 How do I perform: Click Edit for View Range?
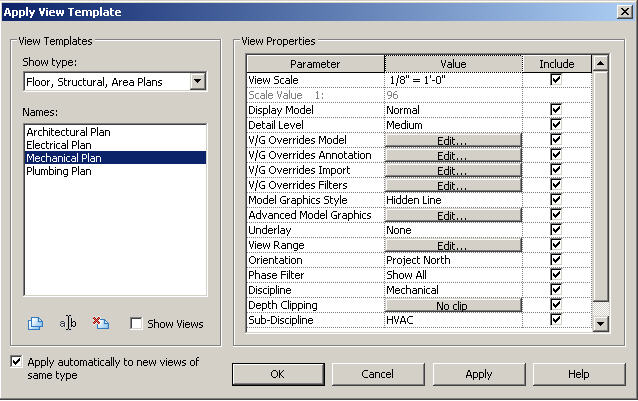point(453,246)
